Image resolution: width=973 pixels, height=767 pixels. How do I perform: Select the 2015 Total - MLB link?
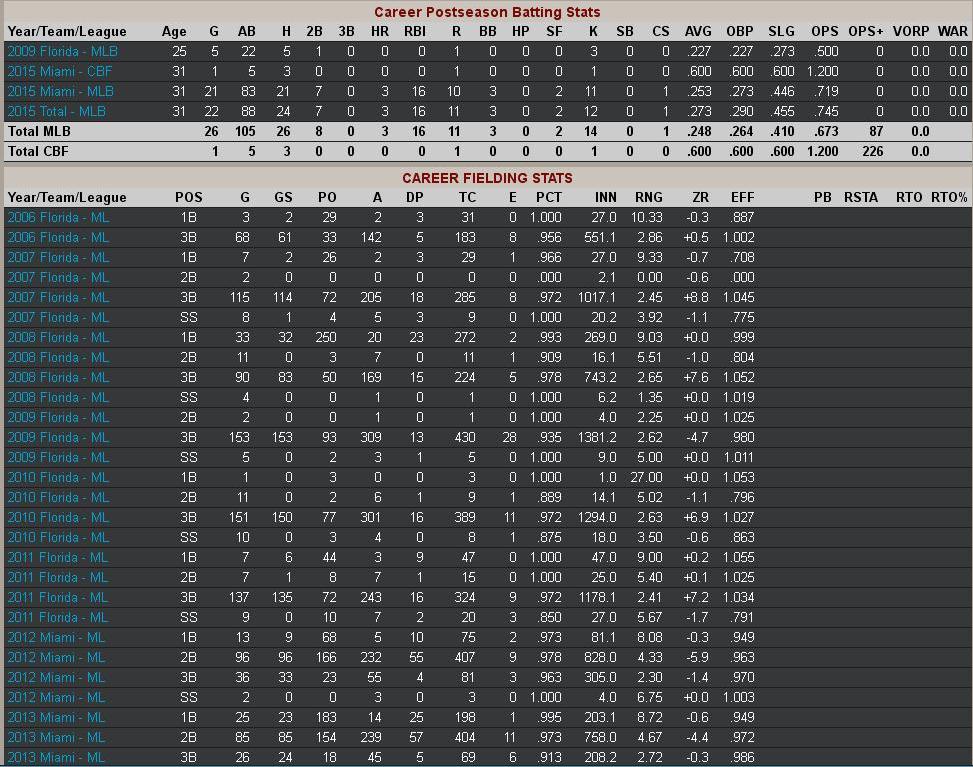click(56, 112)
